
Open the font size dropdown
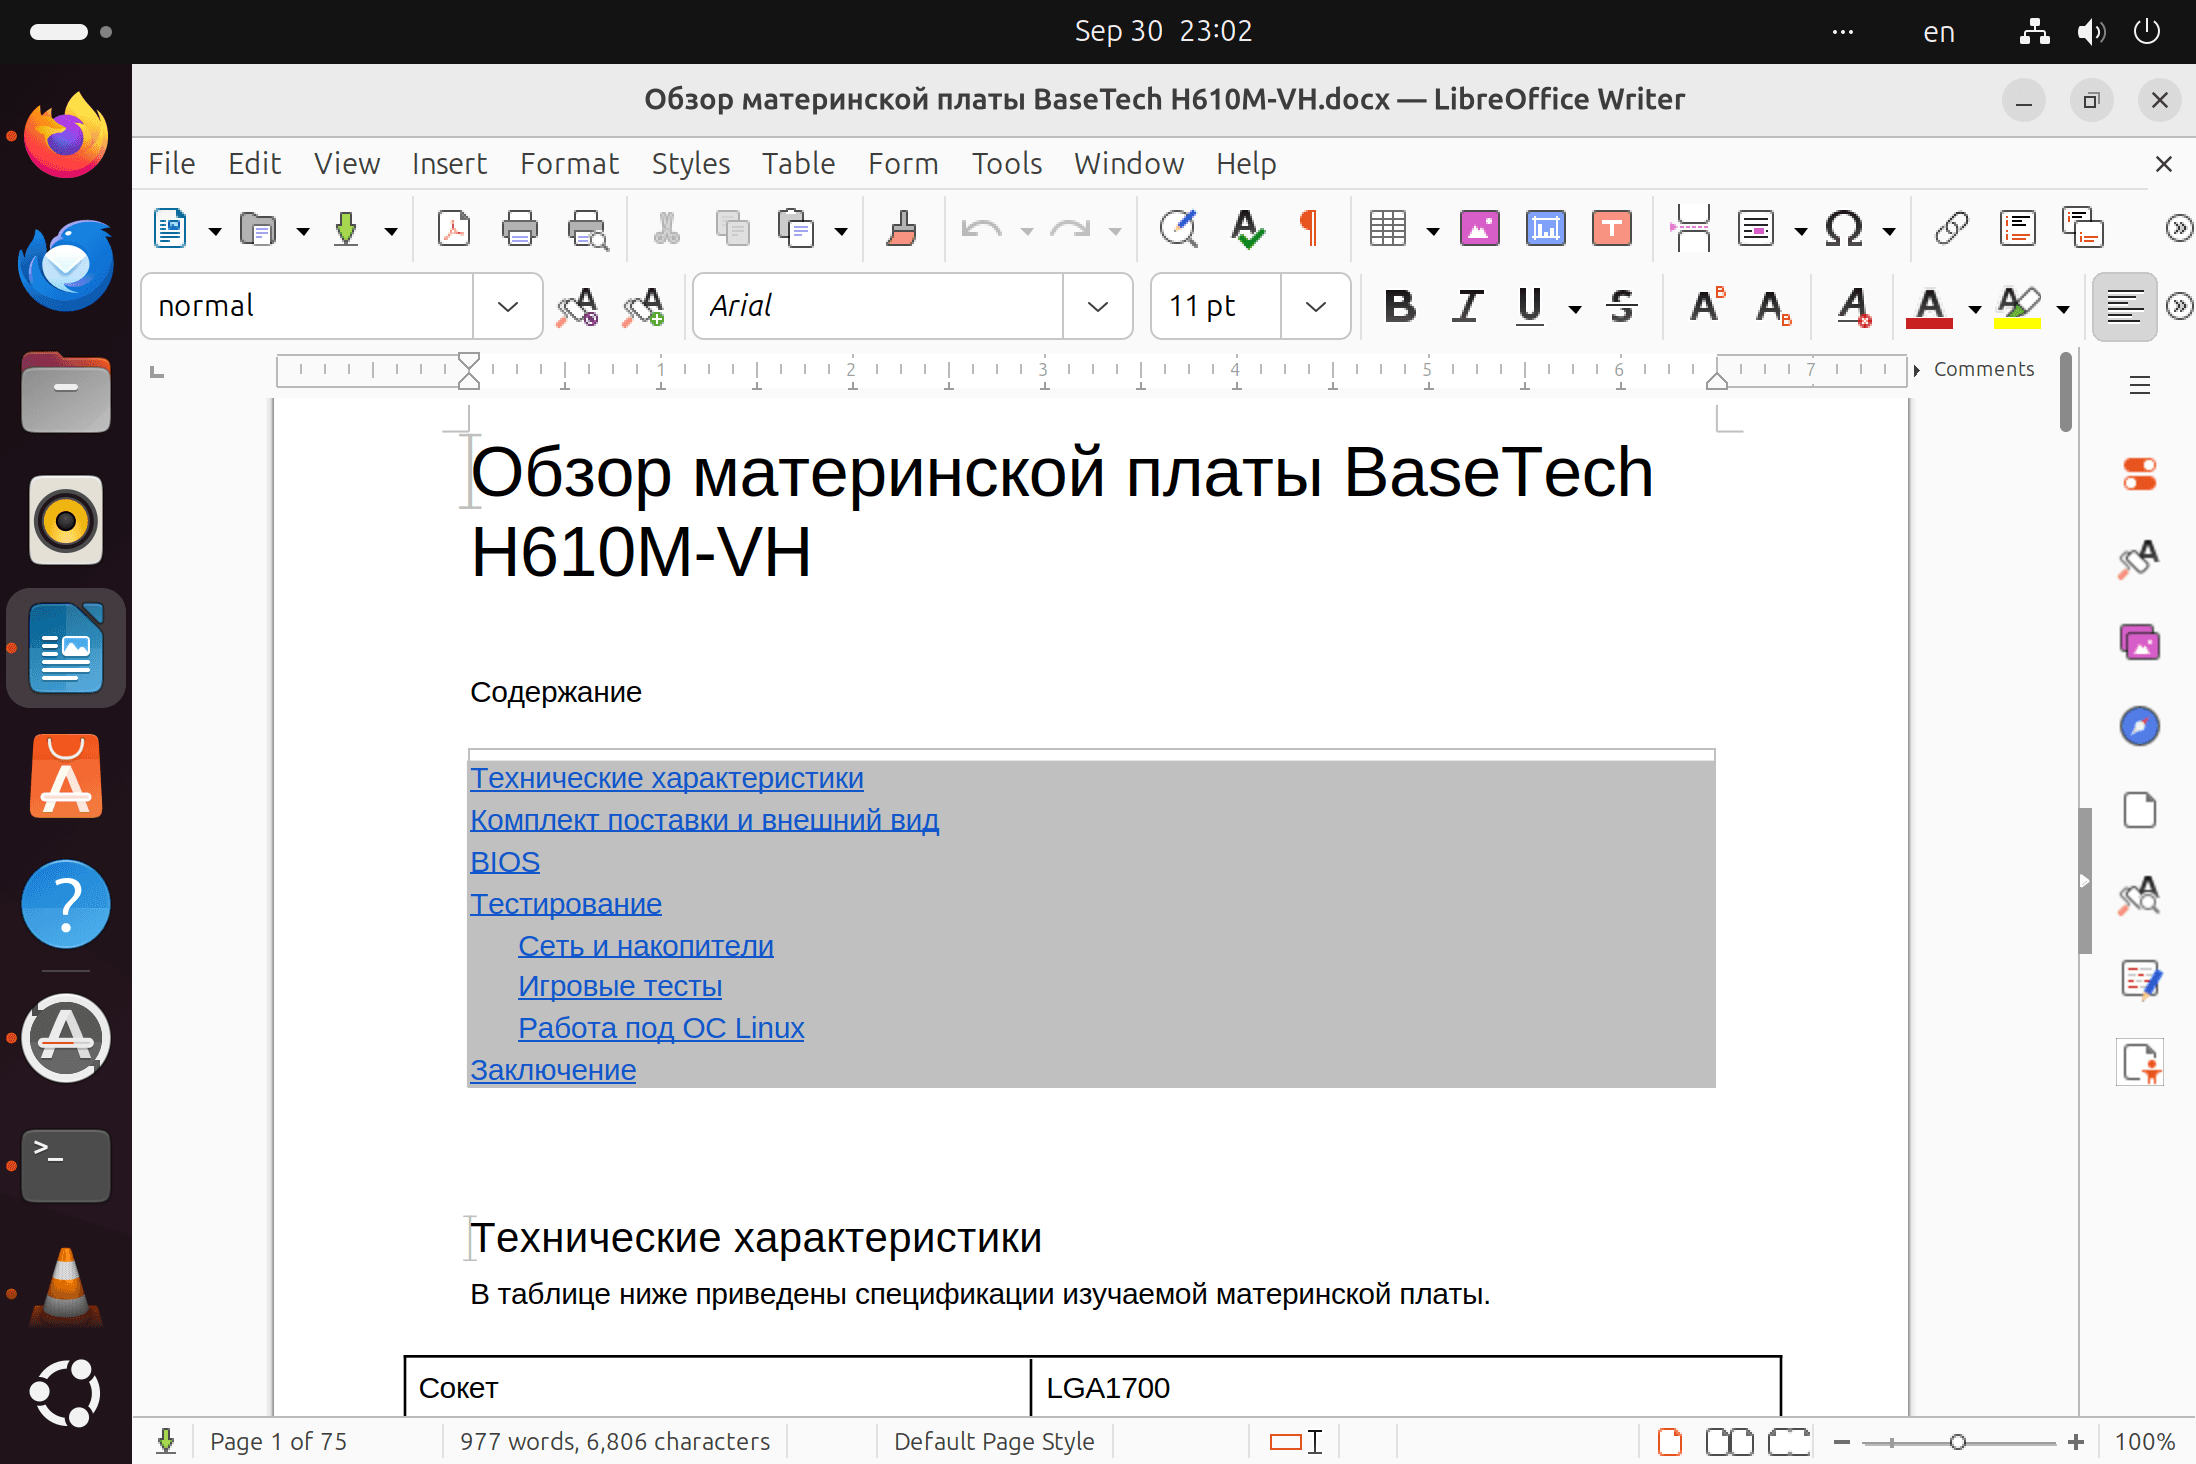(1315, 306)
